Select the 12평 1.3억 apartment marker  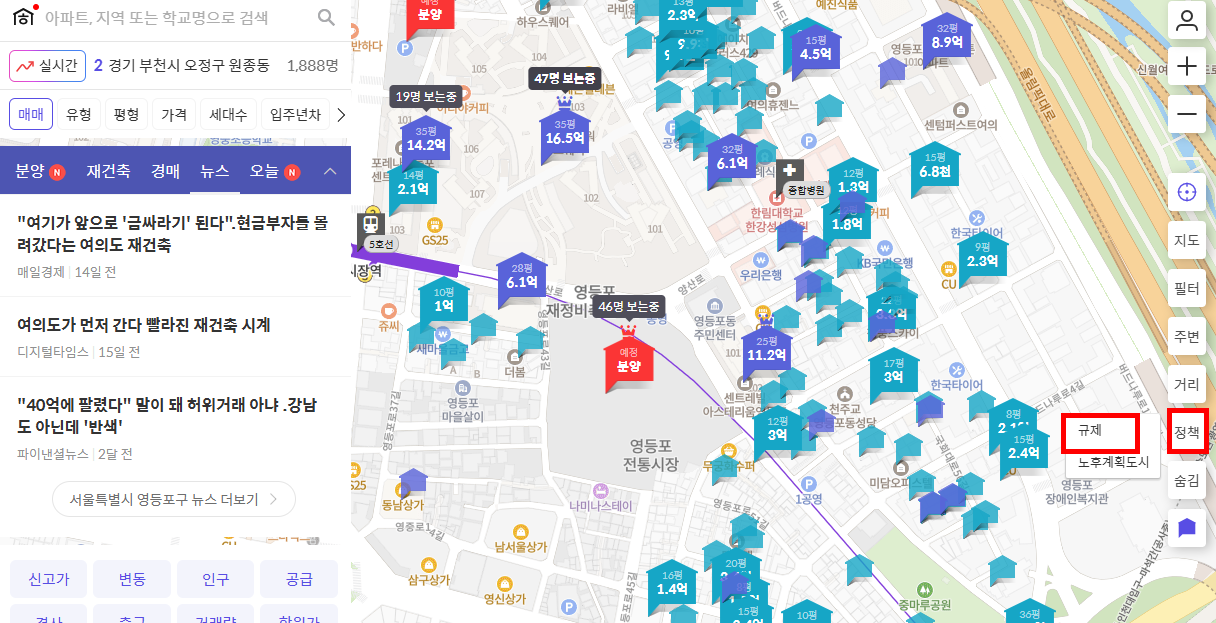tap(853, 180)
